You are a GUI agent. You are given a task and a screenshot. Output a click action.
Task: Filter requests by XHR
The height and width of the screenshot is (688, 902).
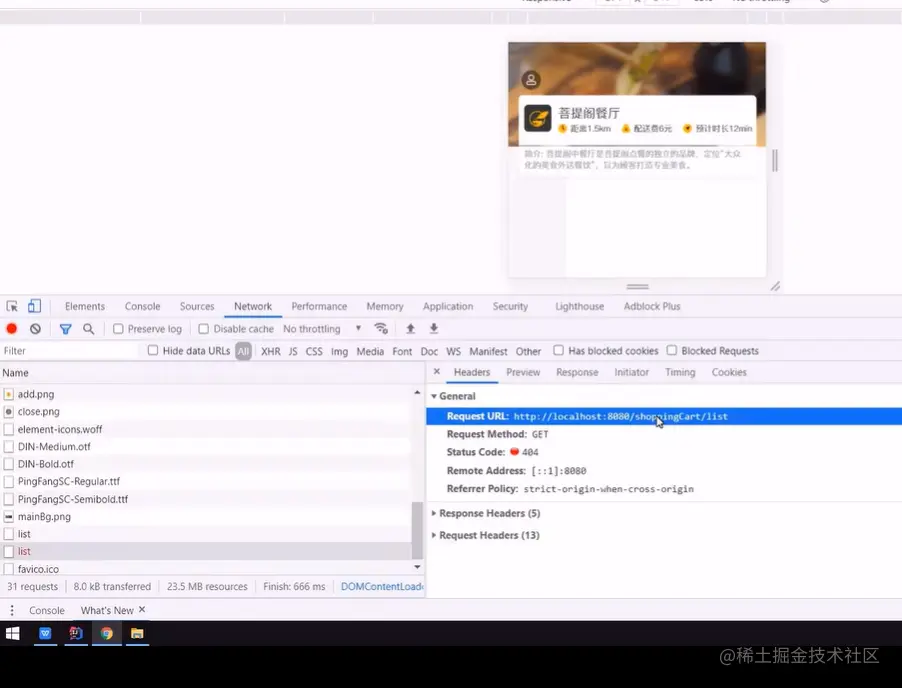point(271,351)
